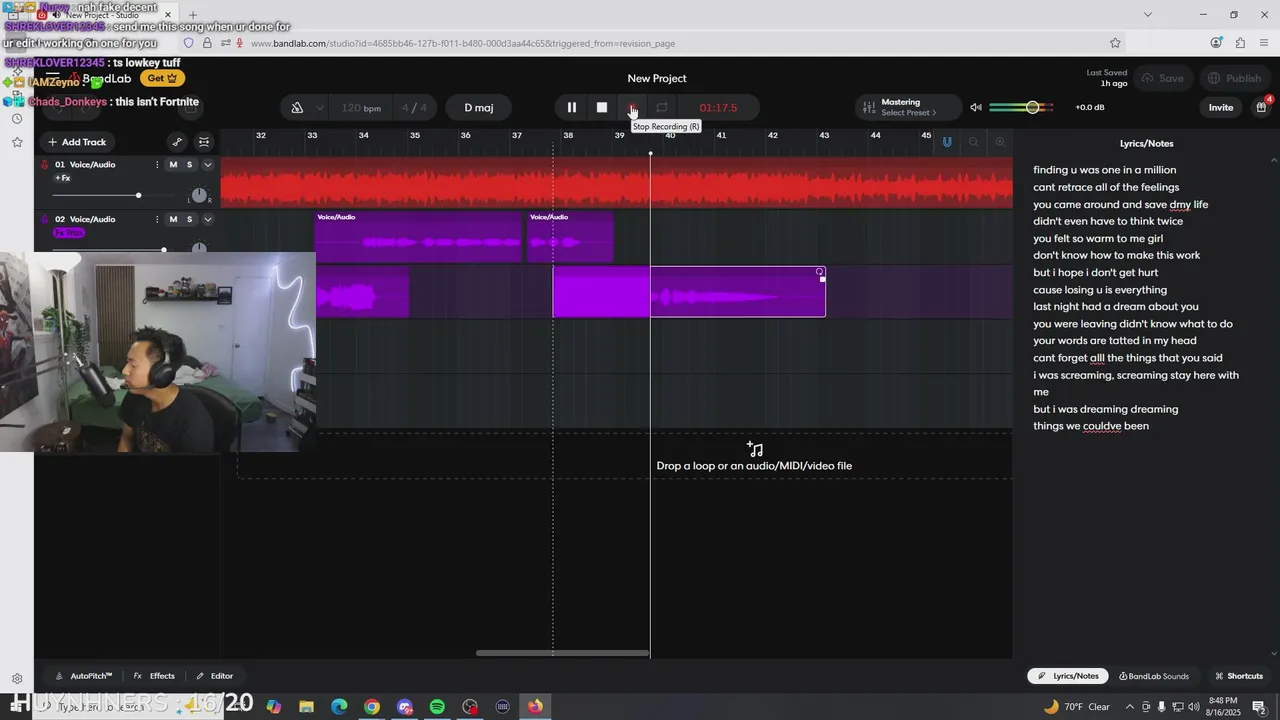Click the browser sidebar bookmarks star icon
This screenshot has height=720, width=1280.
pos(17,142)
